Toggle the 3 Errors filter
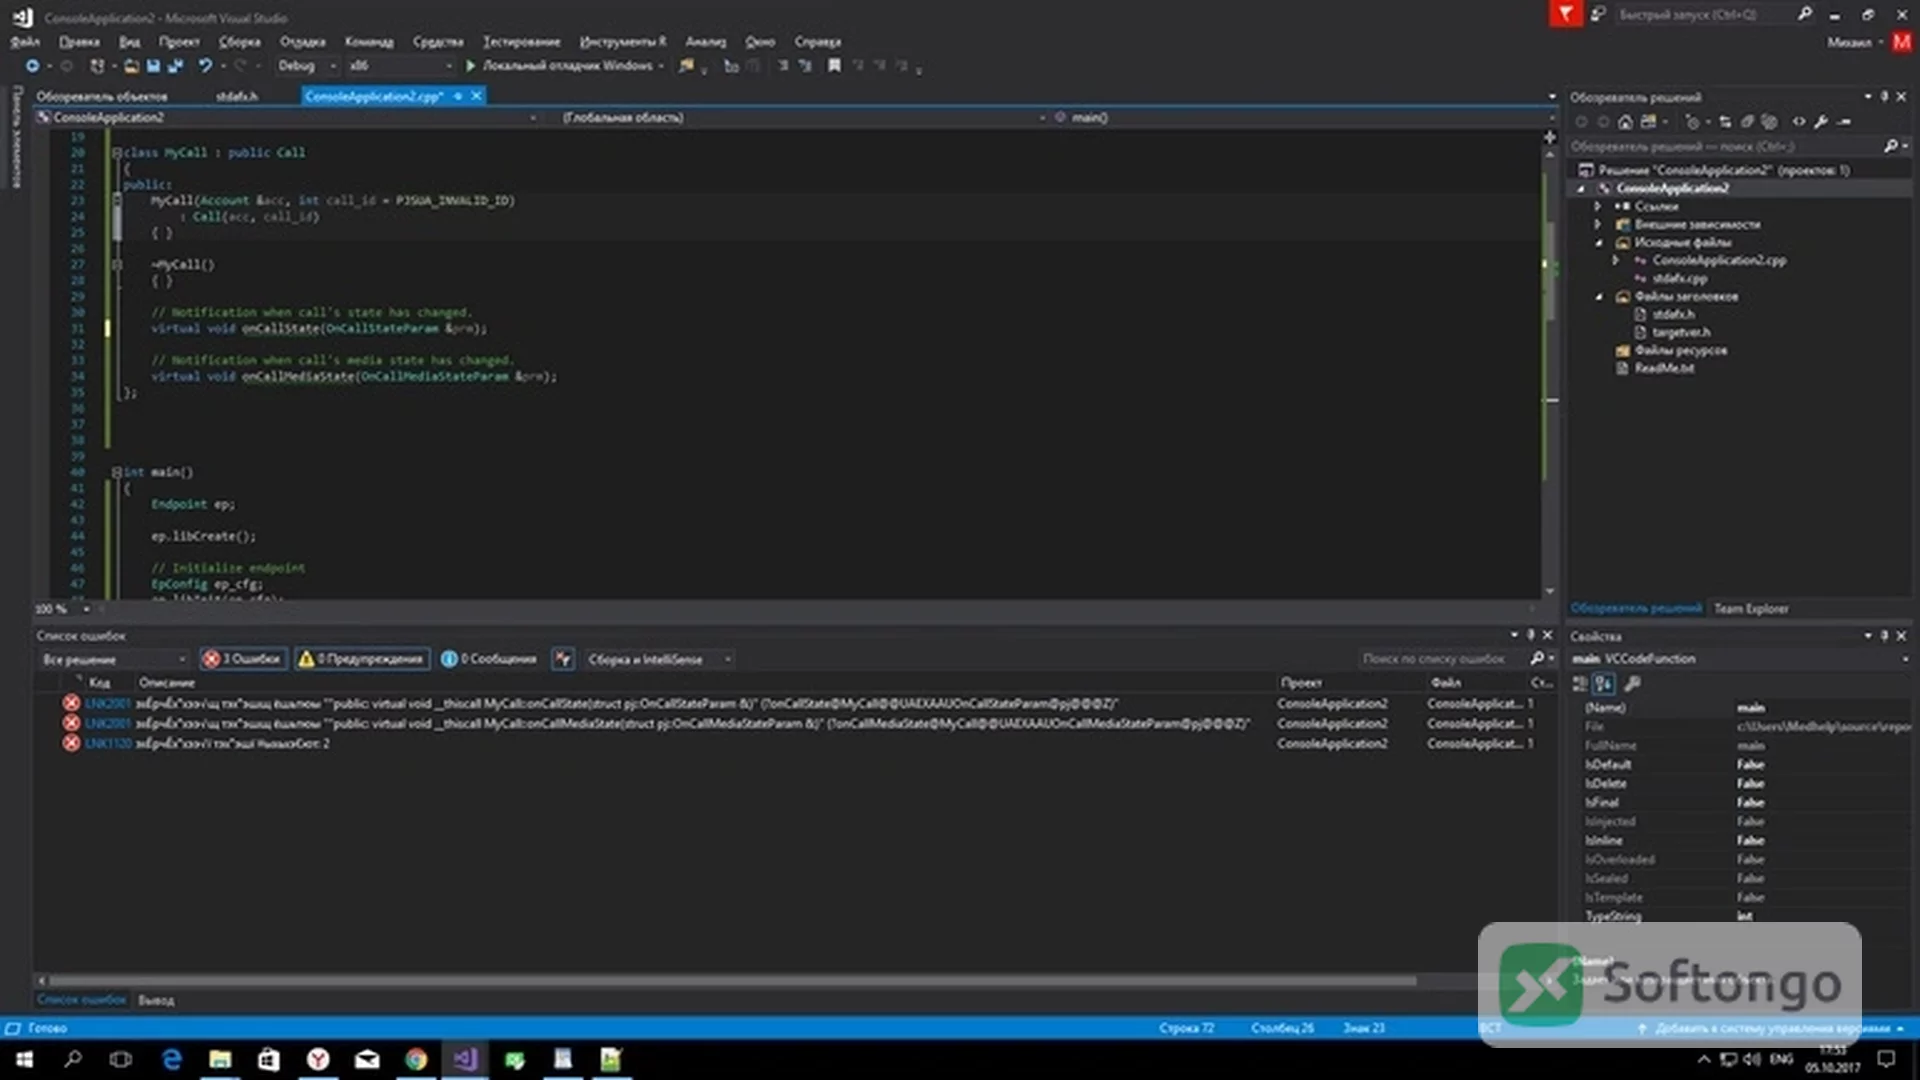Screen dimensions: 1920x1080 tap(243, 659)
